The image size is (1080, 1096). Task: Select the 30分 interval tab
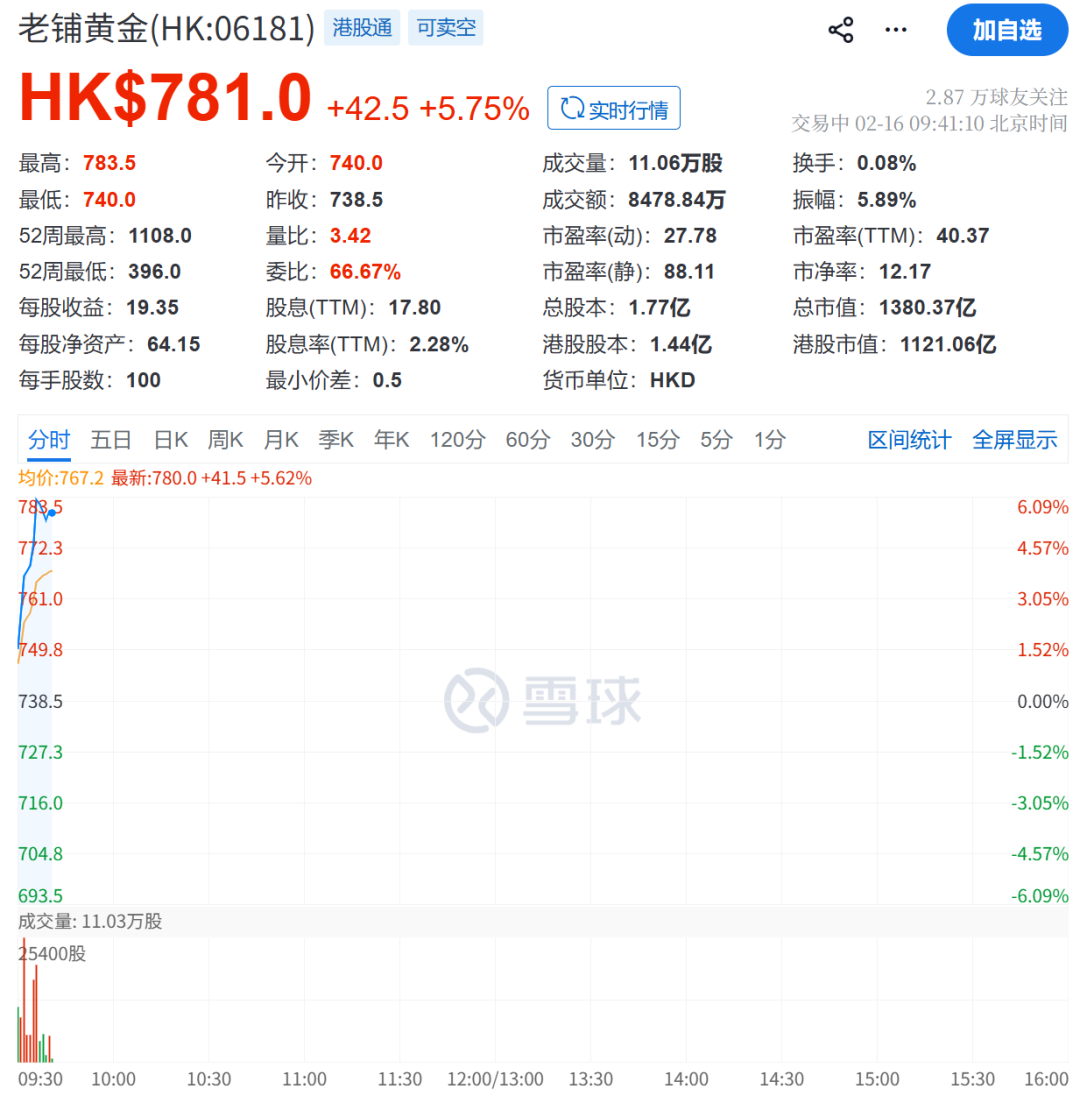(593, 440)
